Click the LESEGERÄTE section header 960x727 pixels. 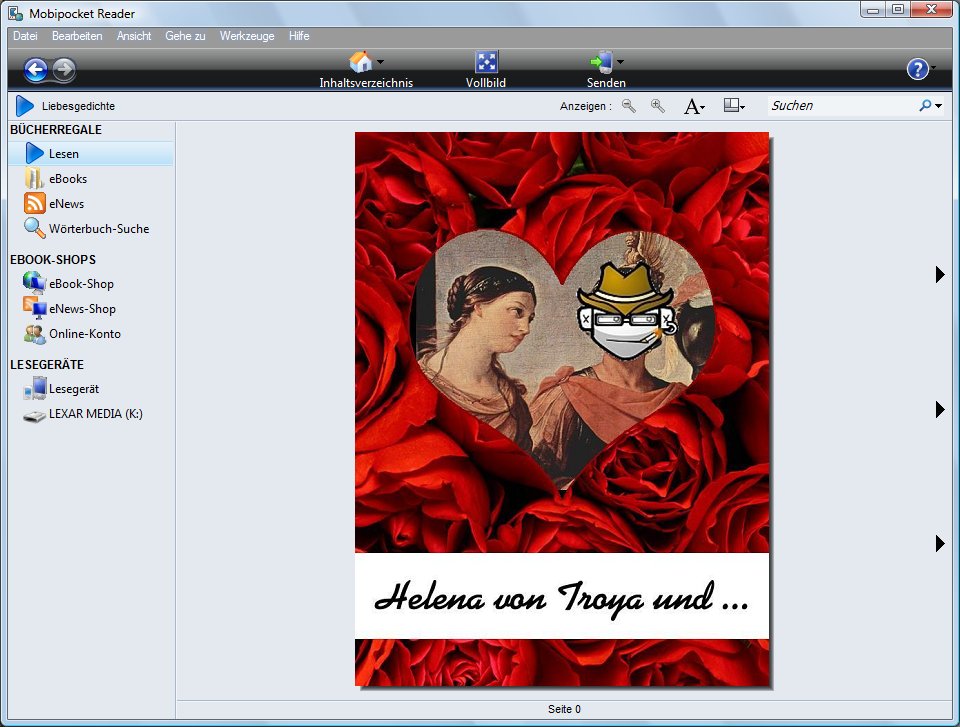[x=47, y=364]
